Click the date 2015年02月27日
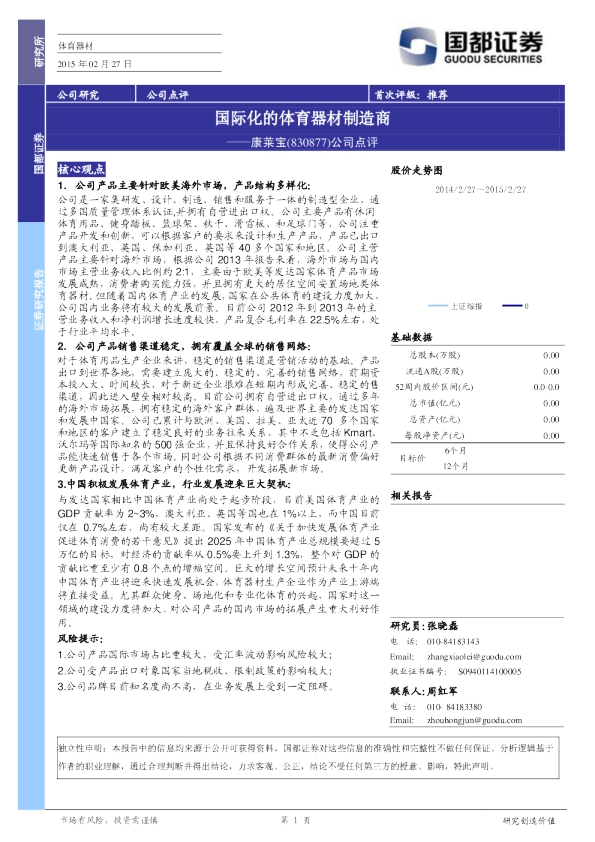Screen dimensions: 595x842 click(95, 64)
